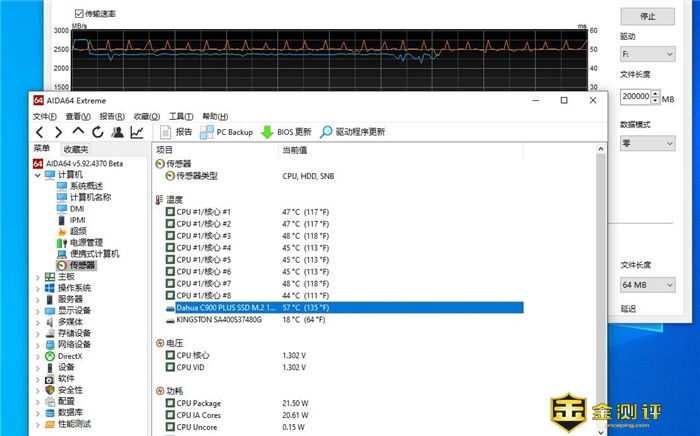Collapse the 计算机 tree node

pyautogui.click(x=37, y=175)
